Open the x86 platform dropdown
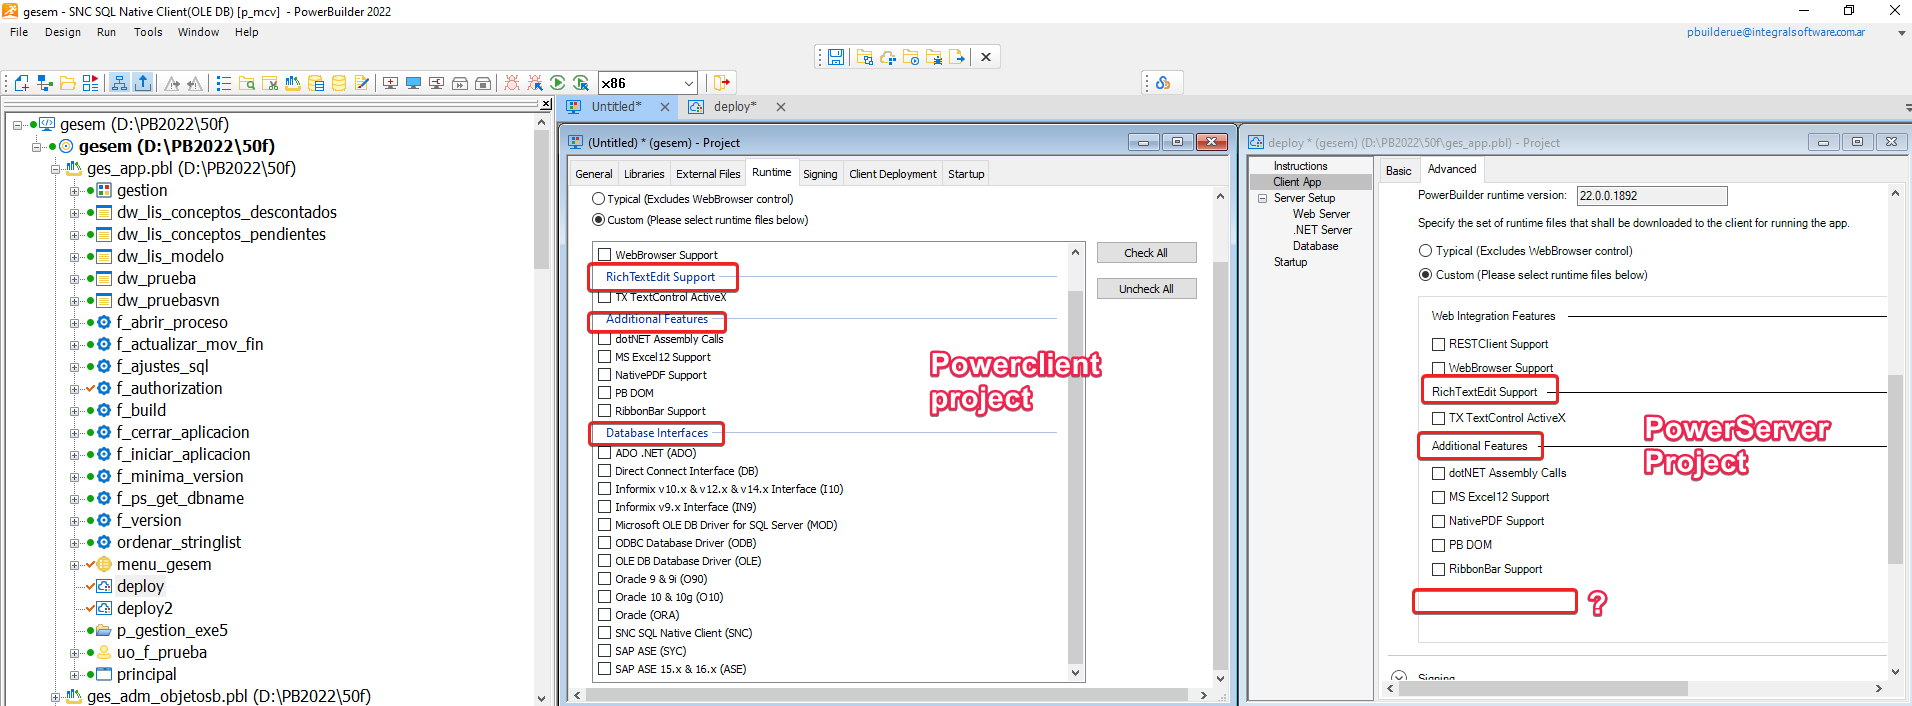The width and height of the screenshot is (1912, 706). tap(689, 83)
